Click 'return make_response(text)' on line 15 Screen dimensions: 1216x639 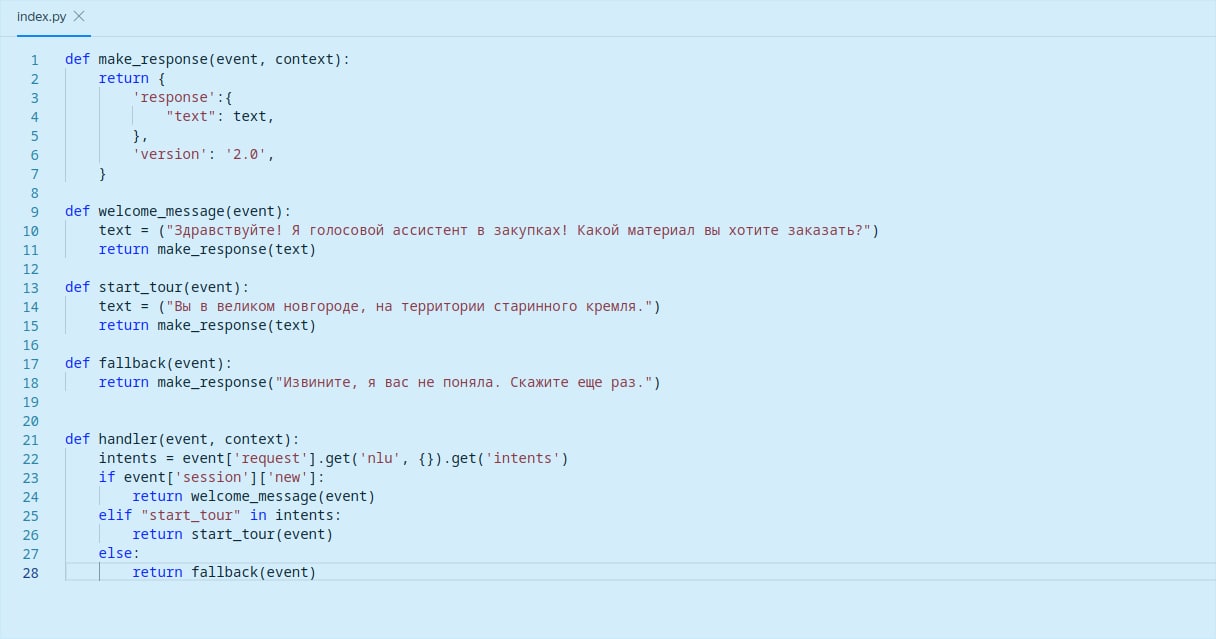[208, 326]
